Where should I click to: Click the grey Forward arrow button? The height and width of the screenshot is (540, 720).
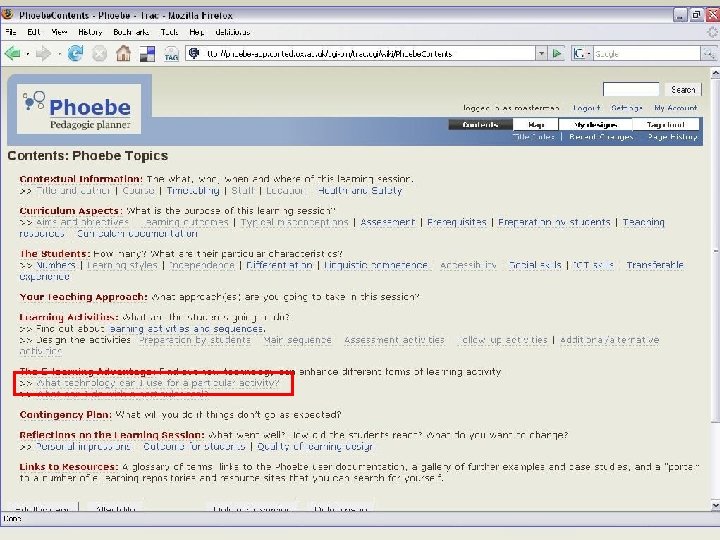43,54
